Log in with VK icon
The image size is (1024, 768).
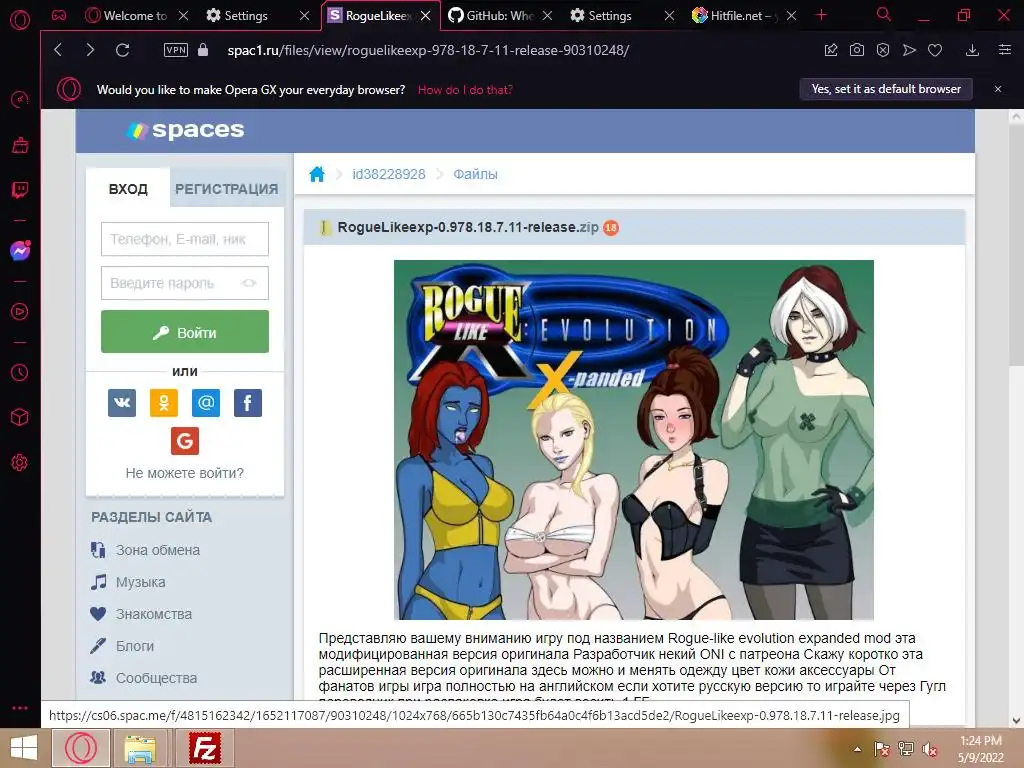(122, 402)
